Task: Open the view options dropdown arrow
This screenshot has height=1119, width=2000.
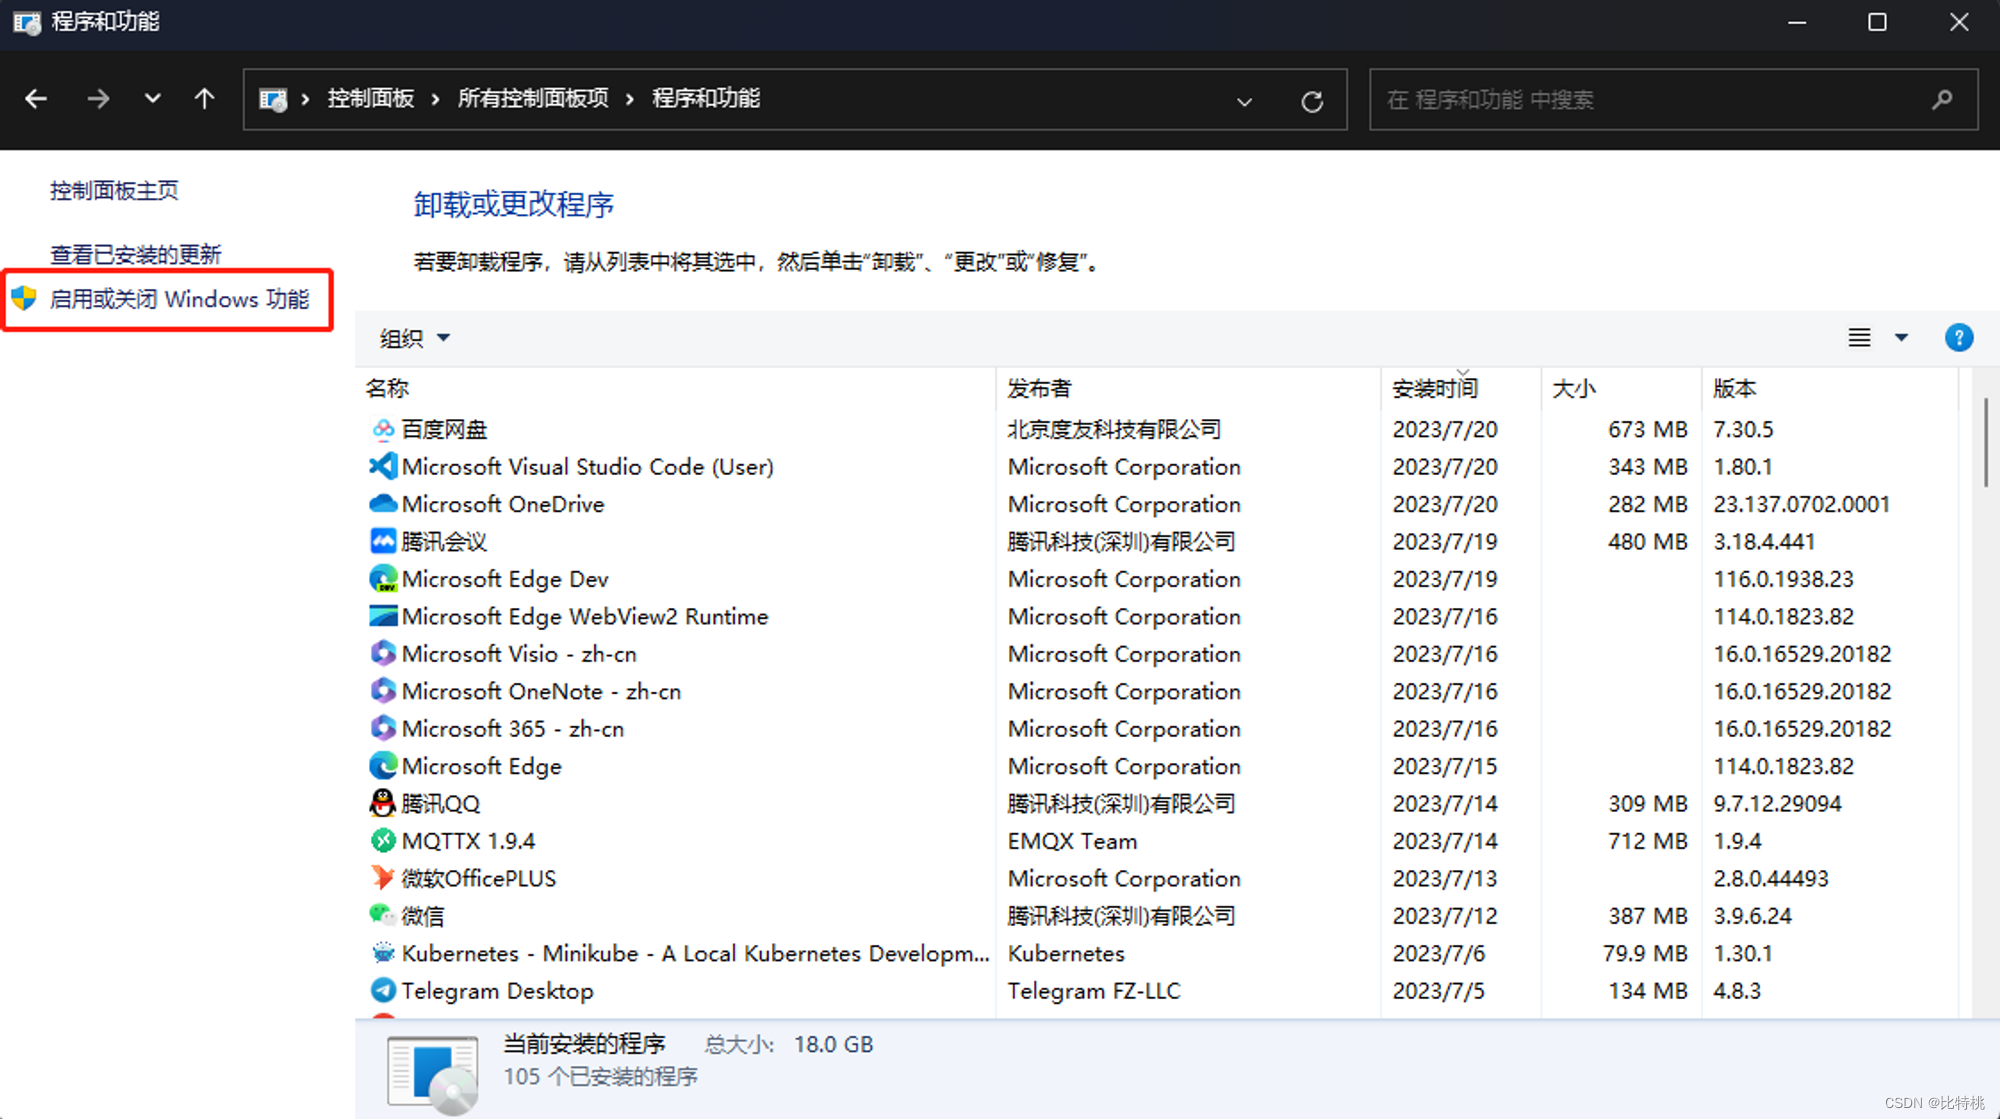Action: pos(1901,338)
